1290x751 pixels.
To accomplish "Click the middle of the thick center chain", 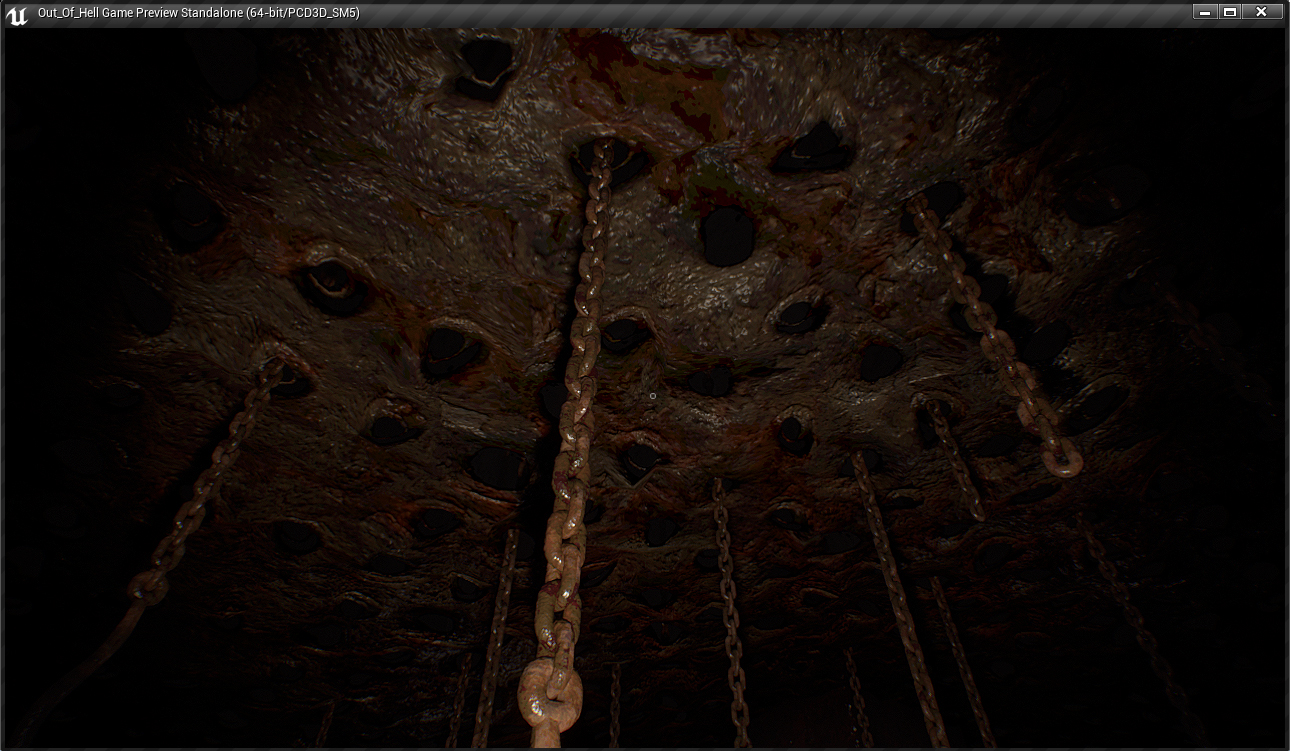I will tap(578, 400).
